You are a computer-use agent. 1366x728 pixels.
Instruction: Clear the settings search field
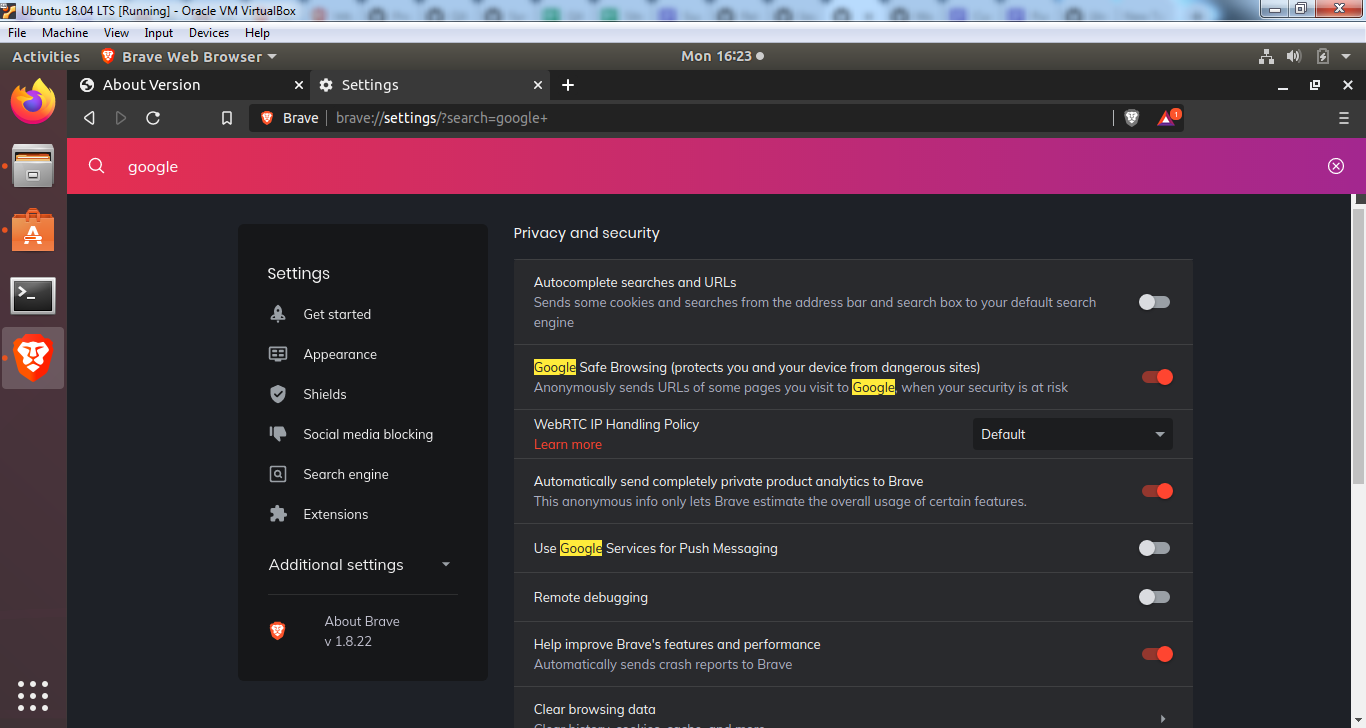coord(1336,166)
